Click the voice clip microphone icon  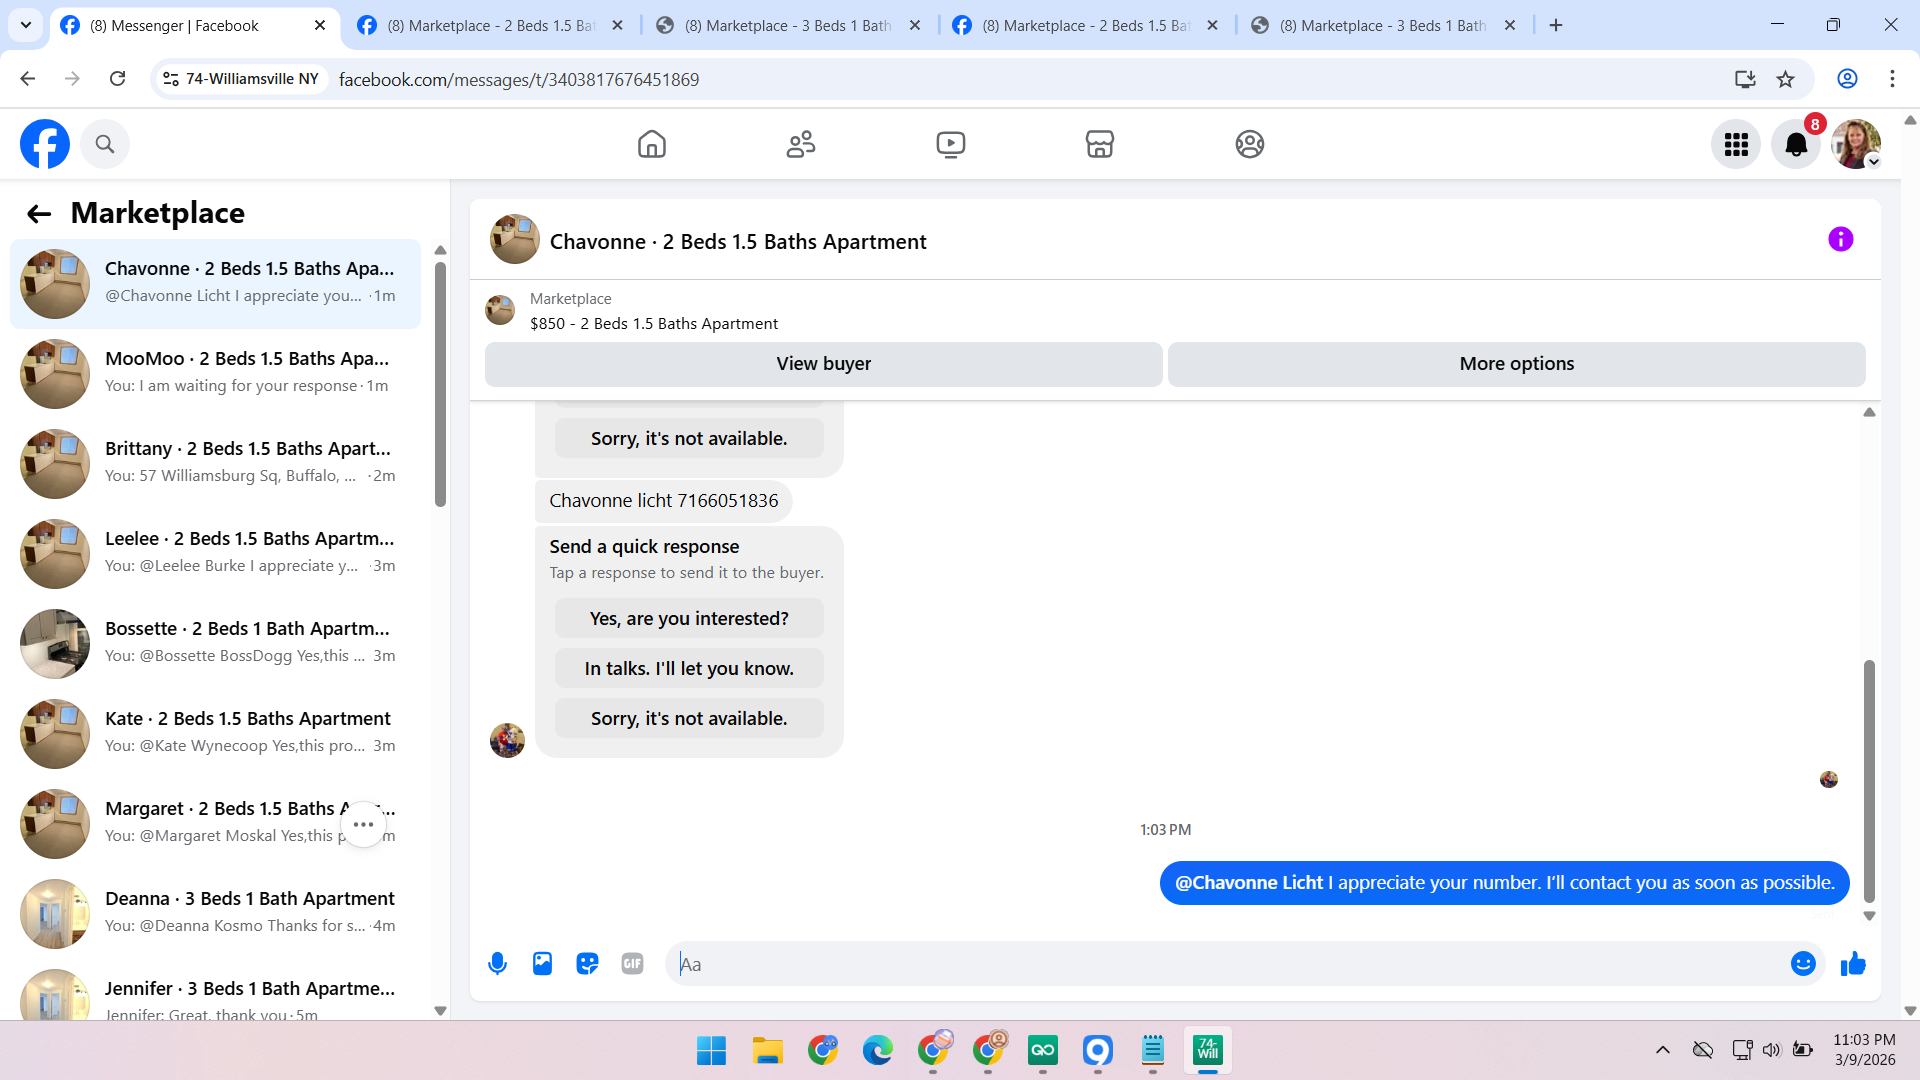tap(497, 964)
